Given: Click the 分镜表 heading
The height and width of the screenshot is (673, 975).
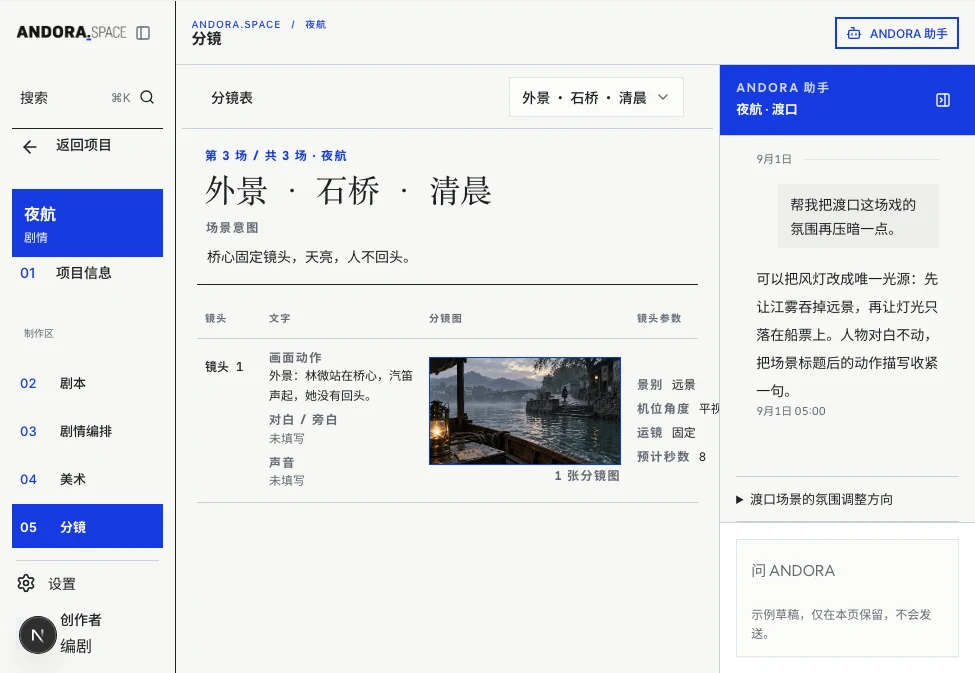Looking at the screenshot, I should (232, 98).
